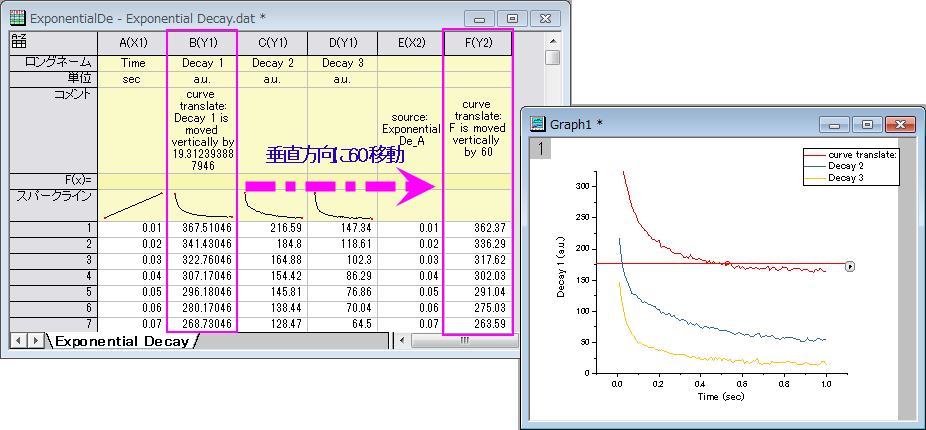Click the sparkline thumbnail of column C
Viewport: 926px width, 430px height.
(x=272, y=205)
